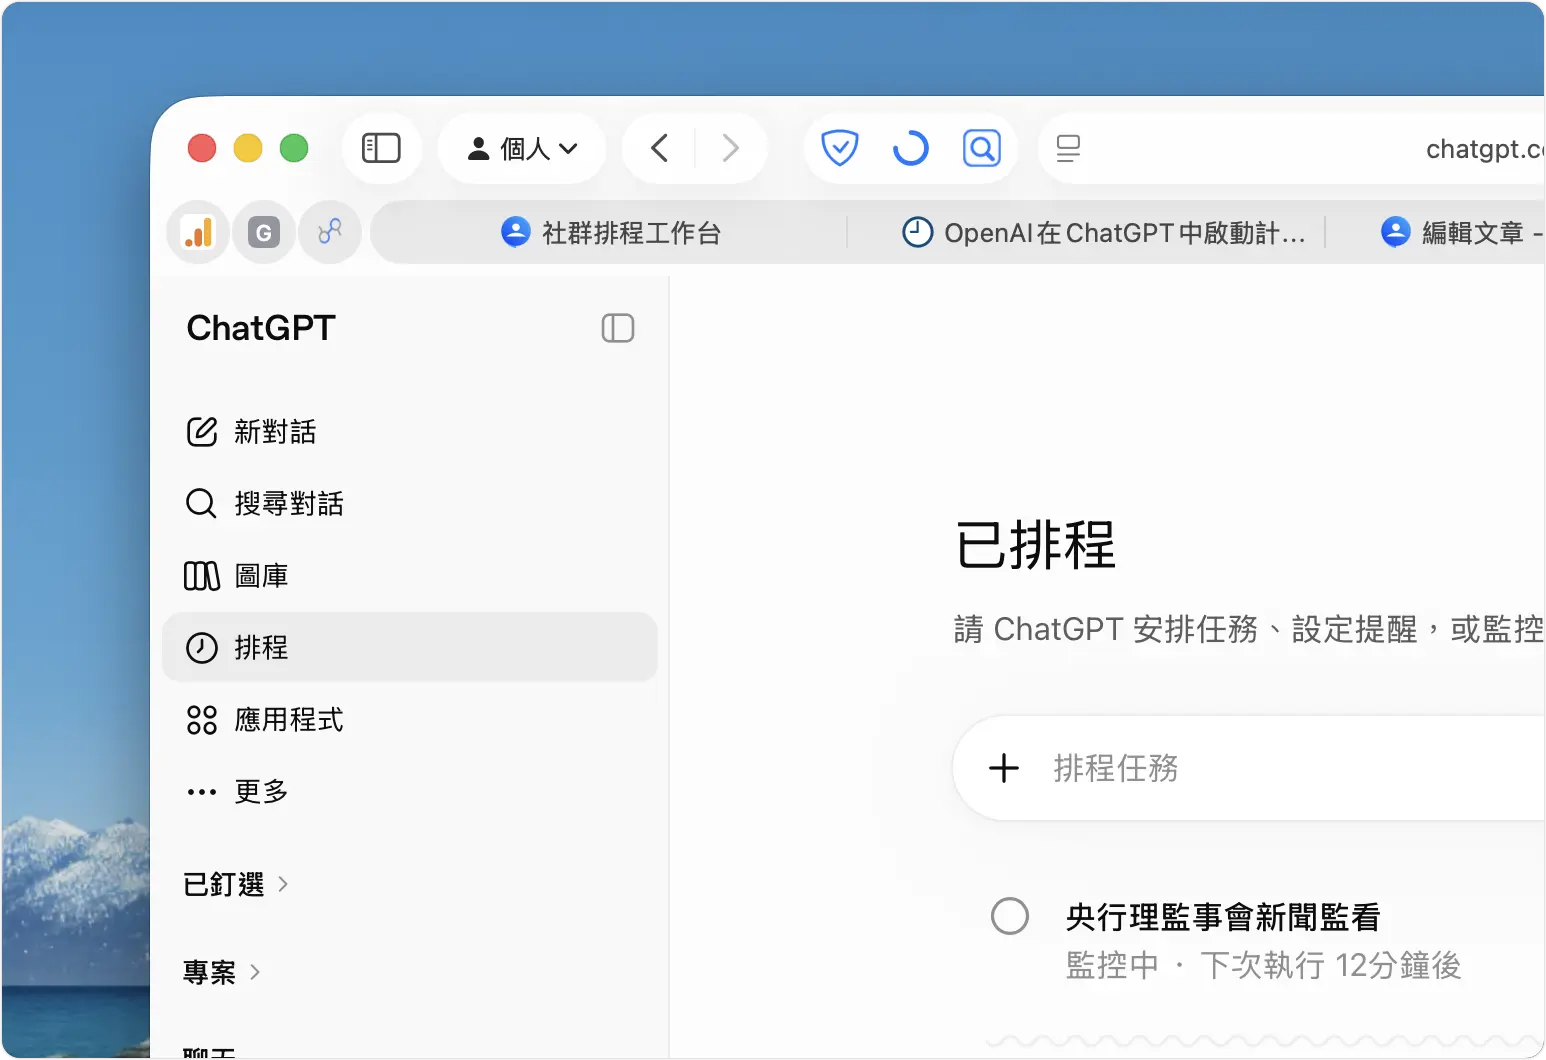
Task: Open 搜尋對話 search chats
Action: point(410,503)
